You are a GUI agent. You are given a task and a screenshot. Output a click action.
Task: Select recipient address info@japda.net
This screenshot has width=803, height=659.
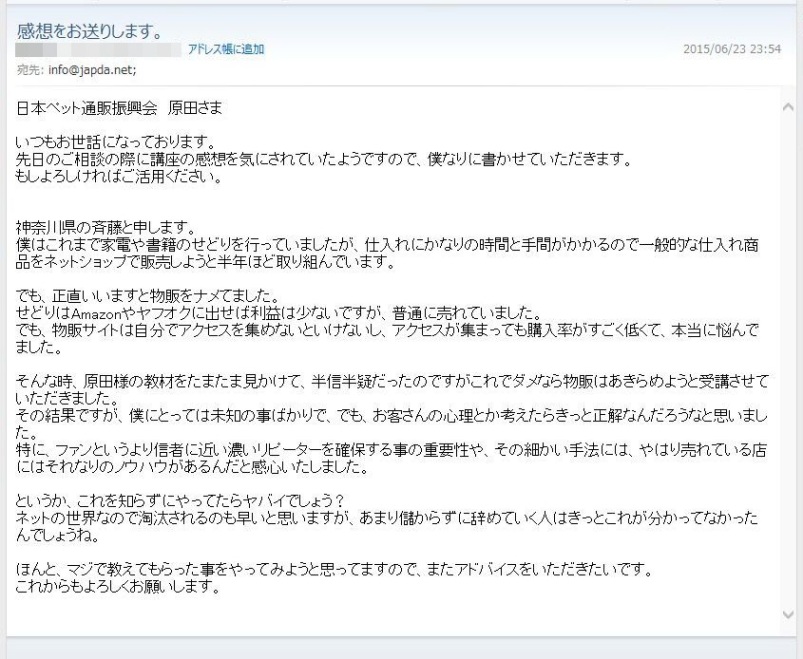(92, 70)
